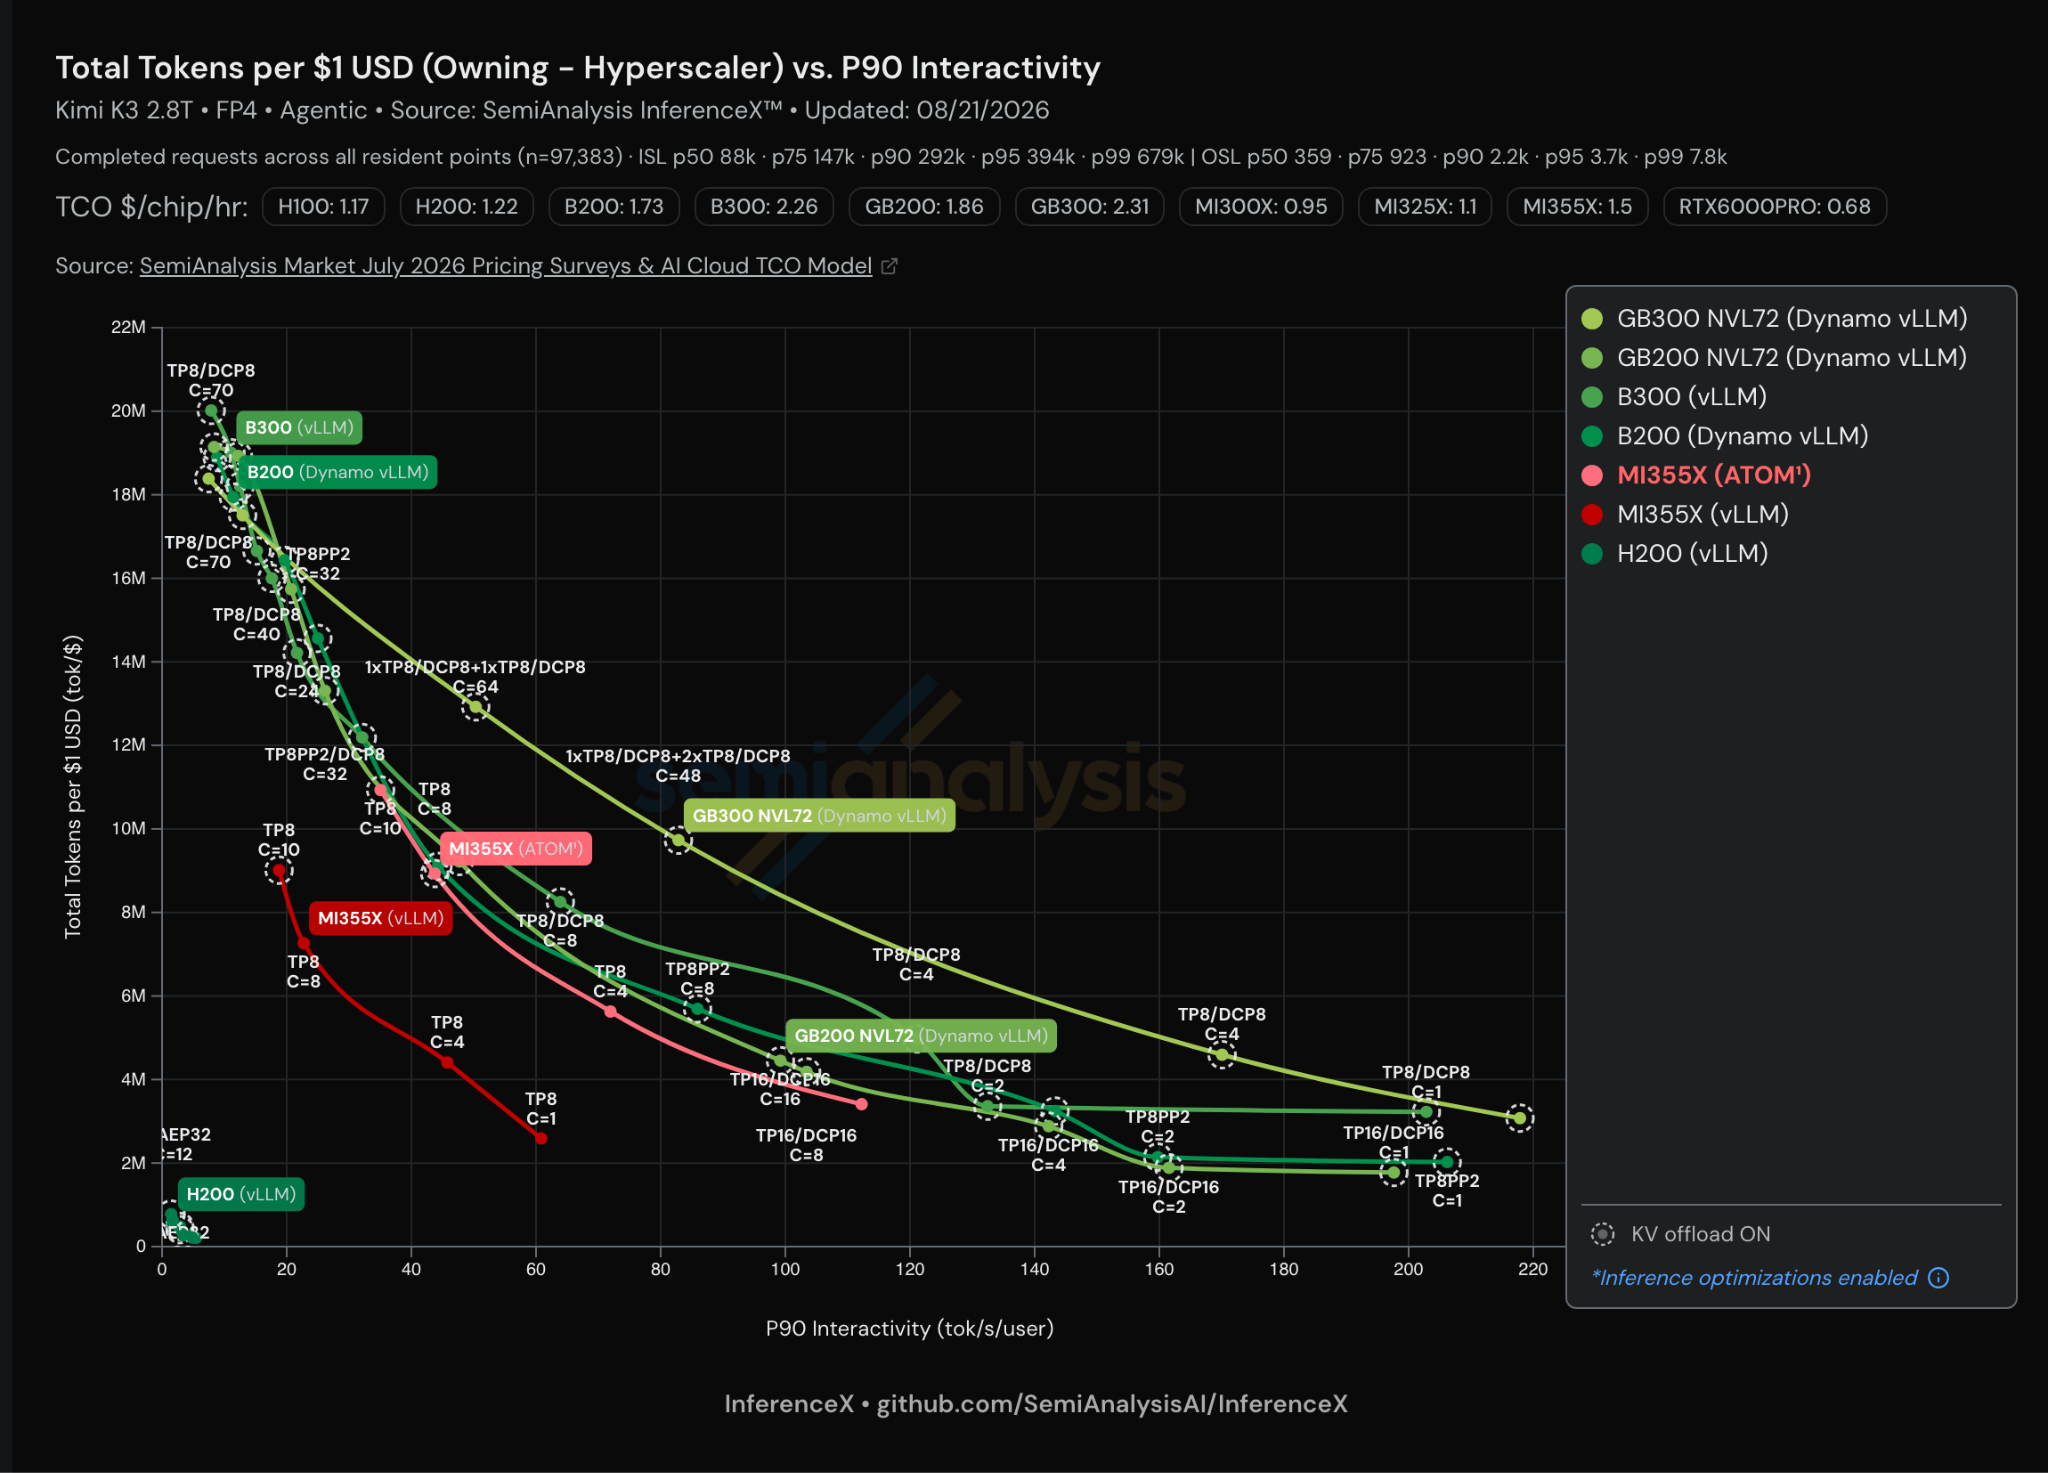This screenshot has width=2048, height=1473.
Task: Toggle the B200 (Dynamo vLLM) legend entry
Action: point(1725,436)
